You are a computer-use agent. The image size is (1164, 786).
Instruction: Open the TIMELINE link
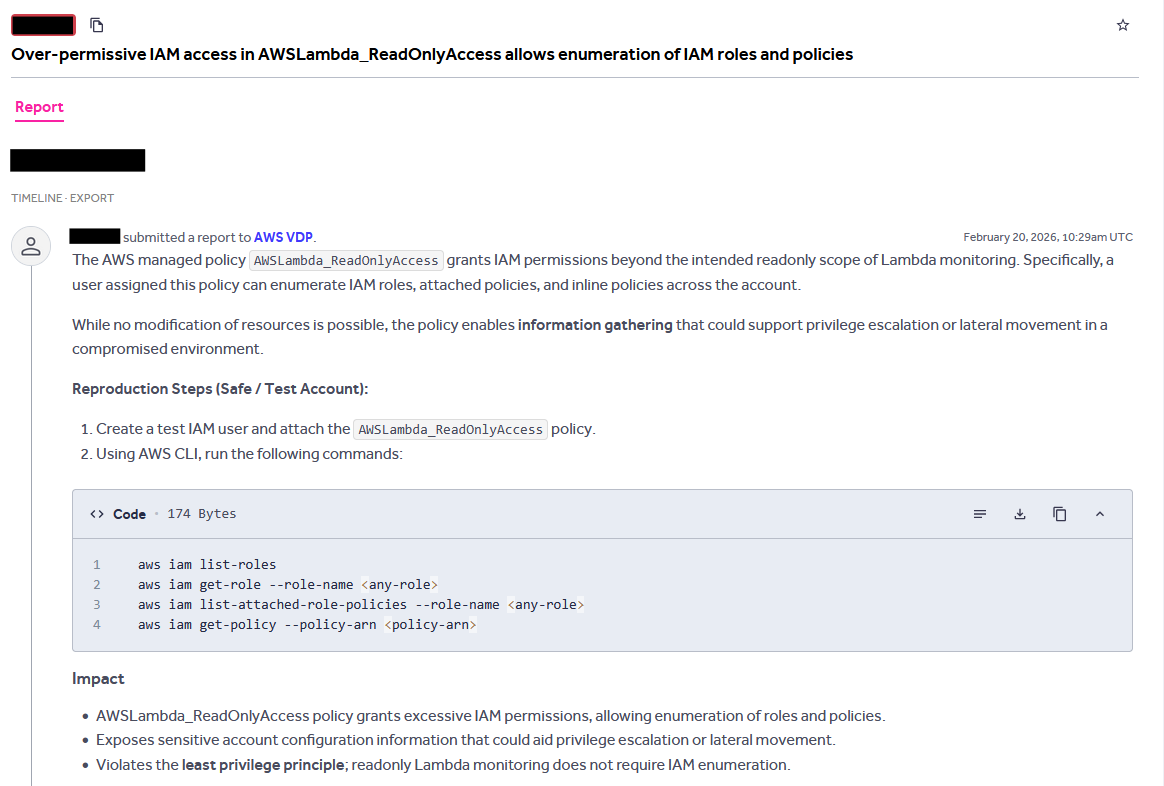[x=36, y=198]
